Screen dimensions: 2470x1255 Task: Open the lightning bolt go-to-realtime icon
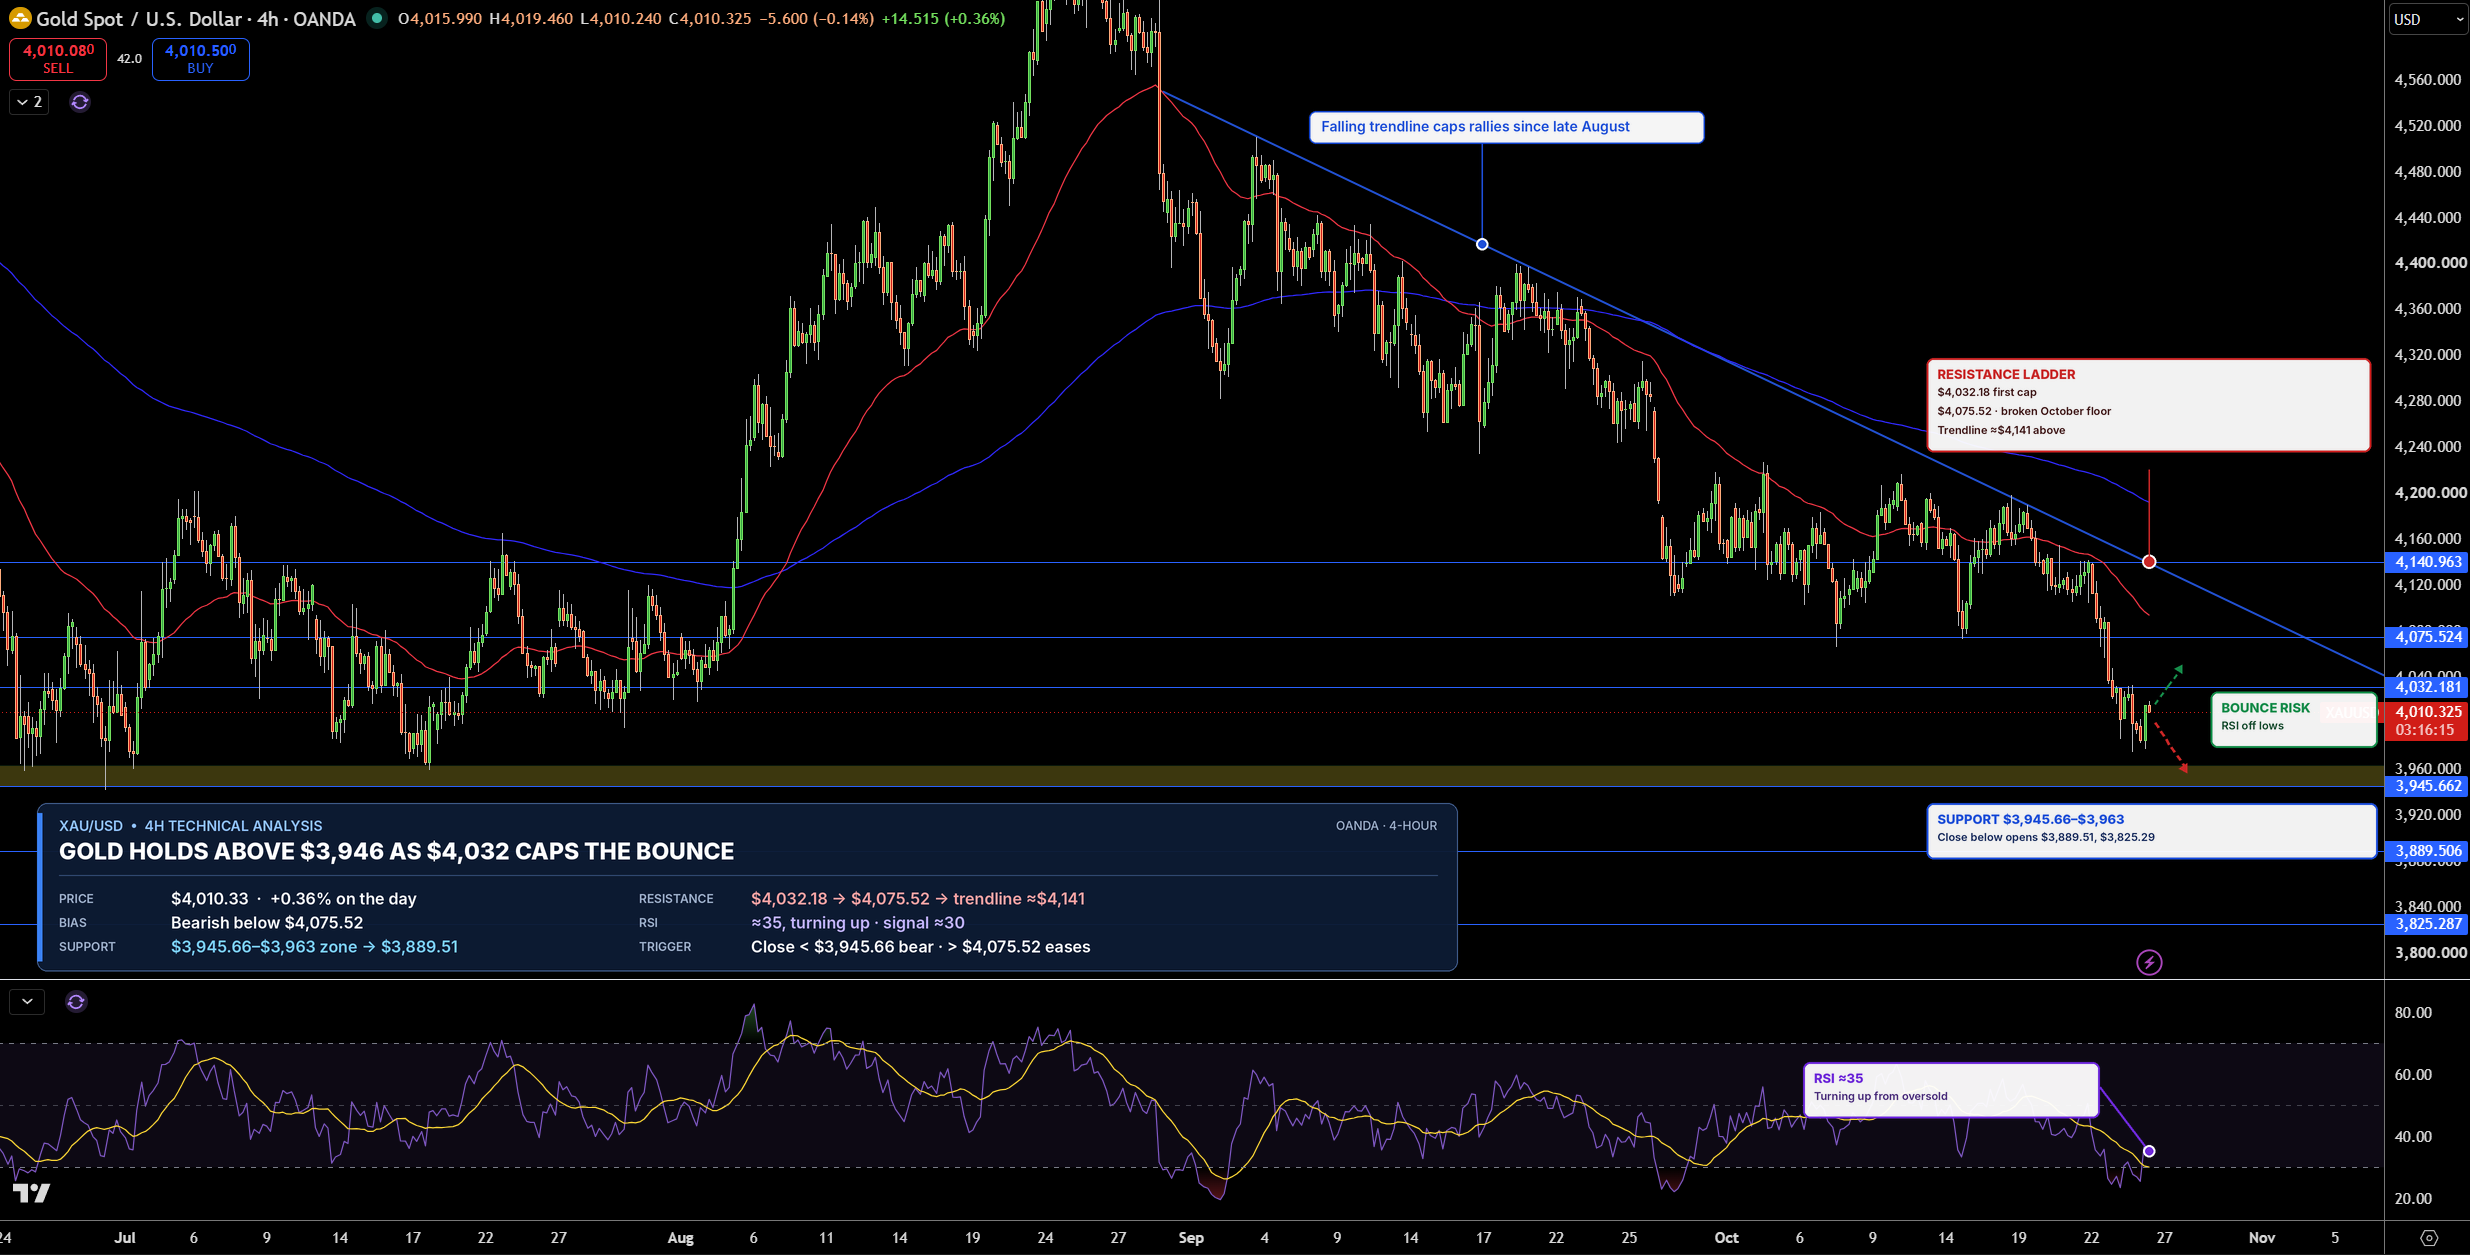tap(2149, 962)
